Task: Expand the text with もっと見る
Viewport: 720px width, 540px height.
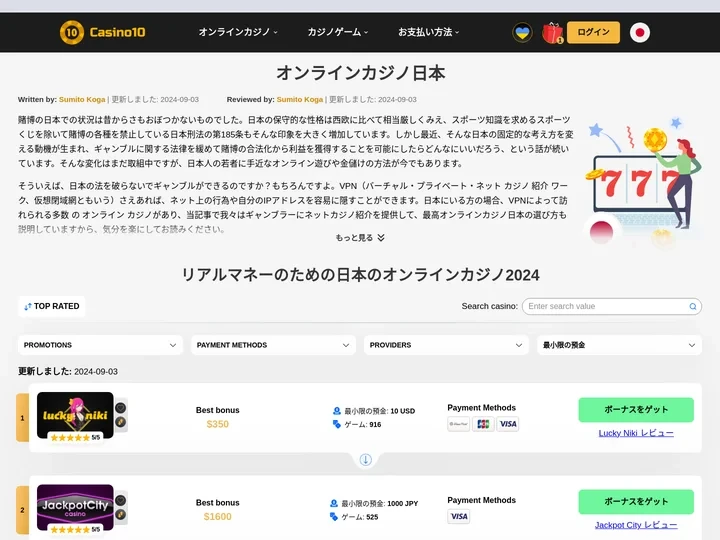Action: [360, 237]
